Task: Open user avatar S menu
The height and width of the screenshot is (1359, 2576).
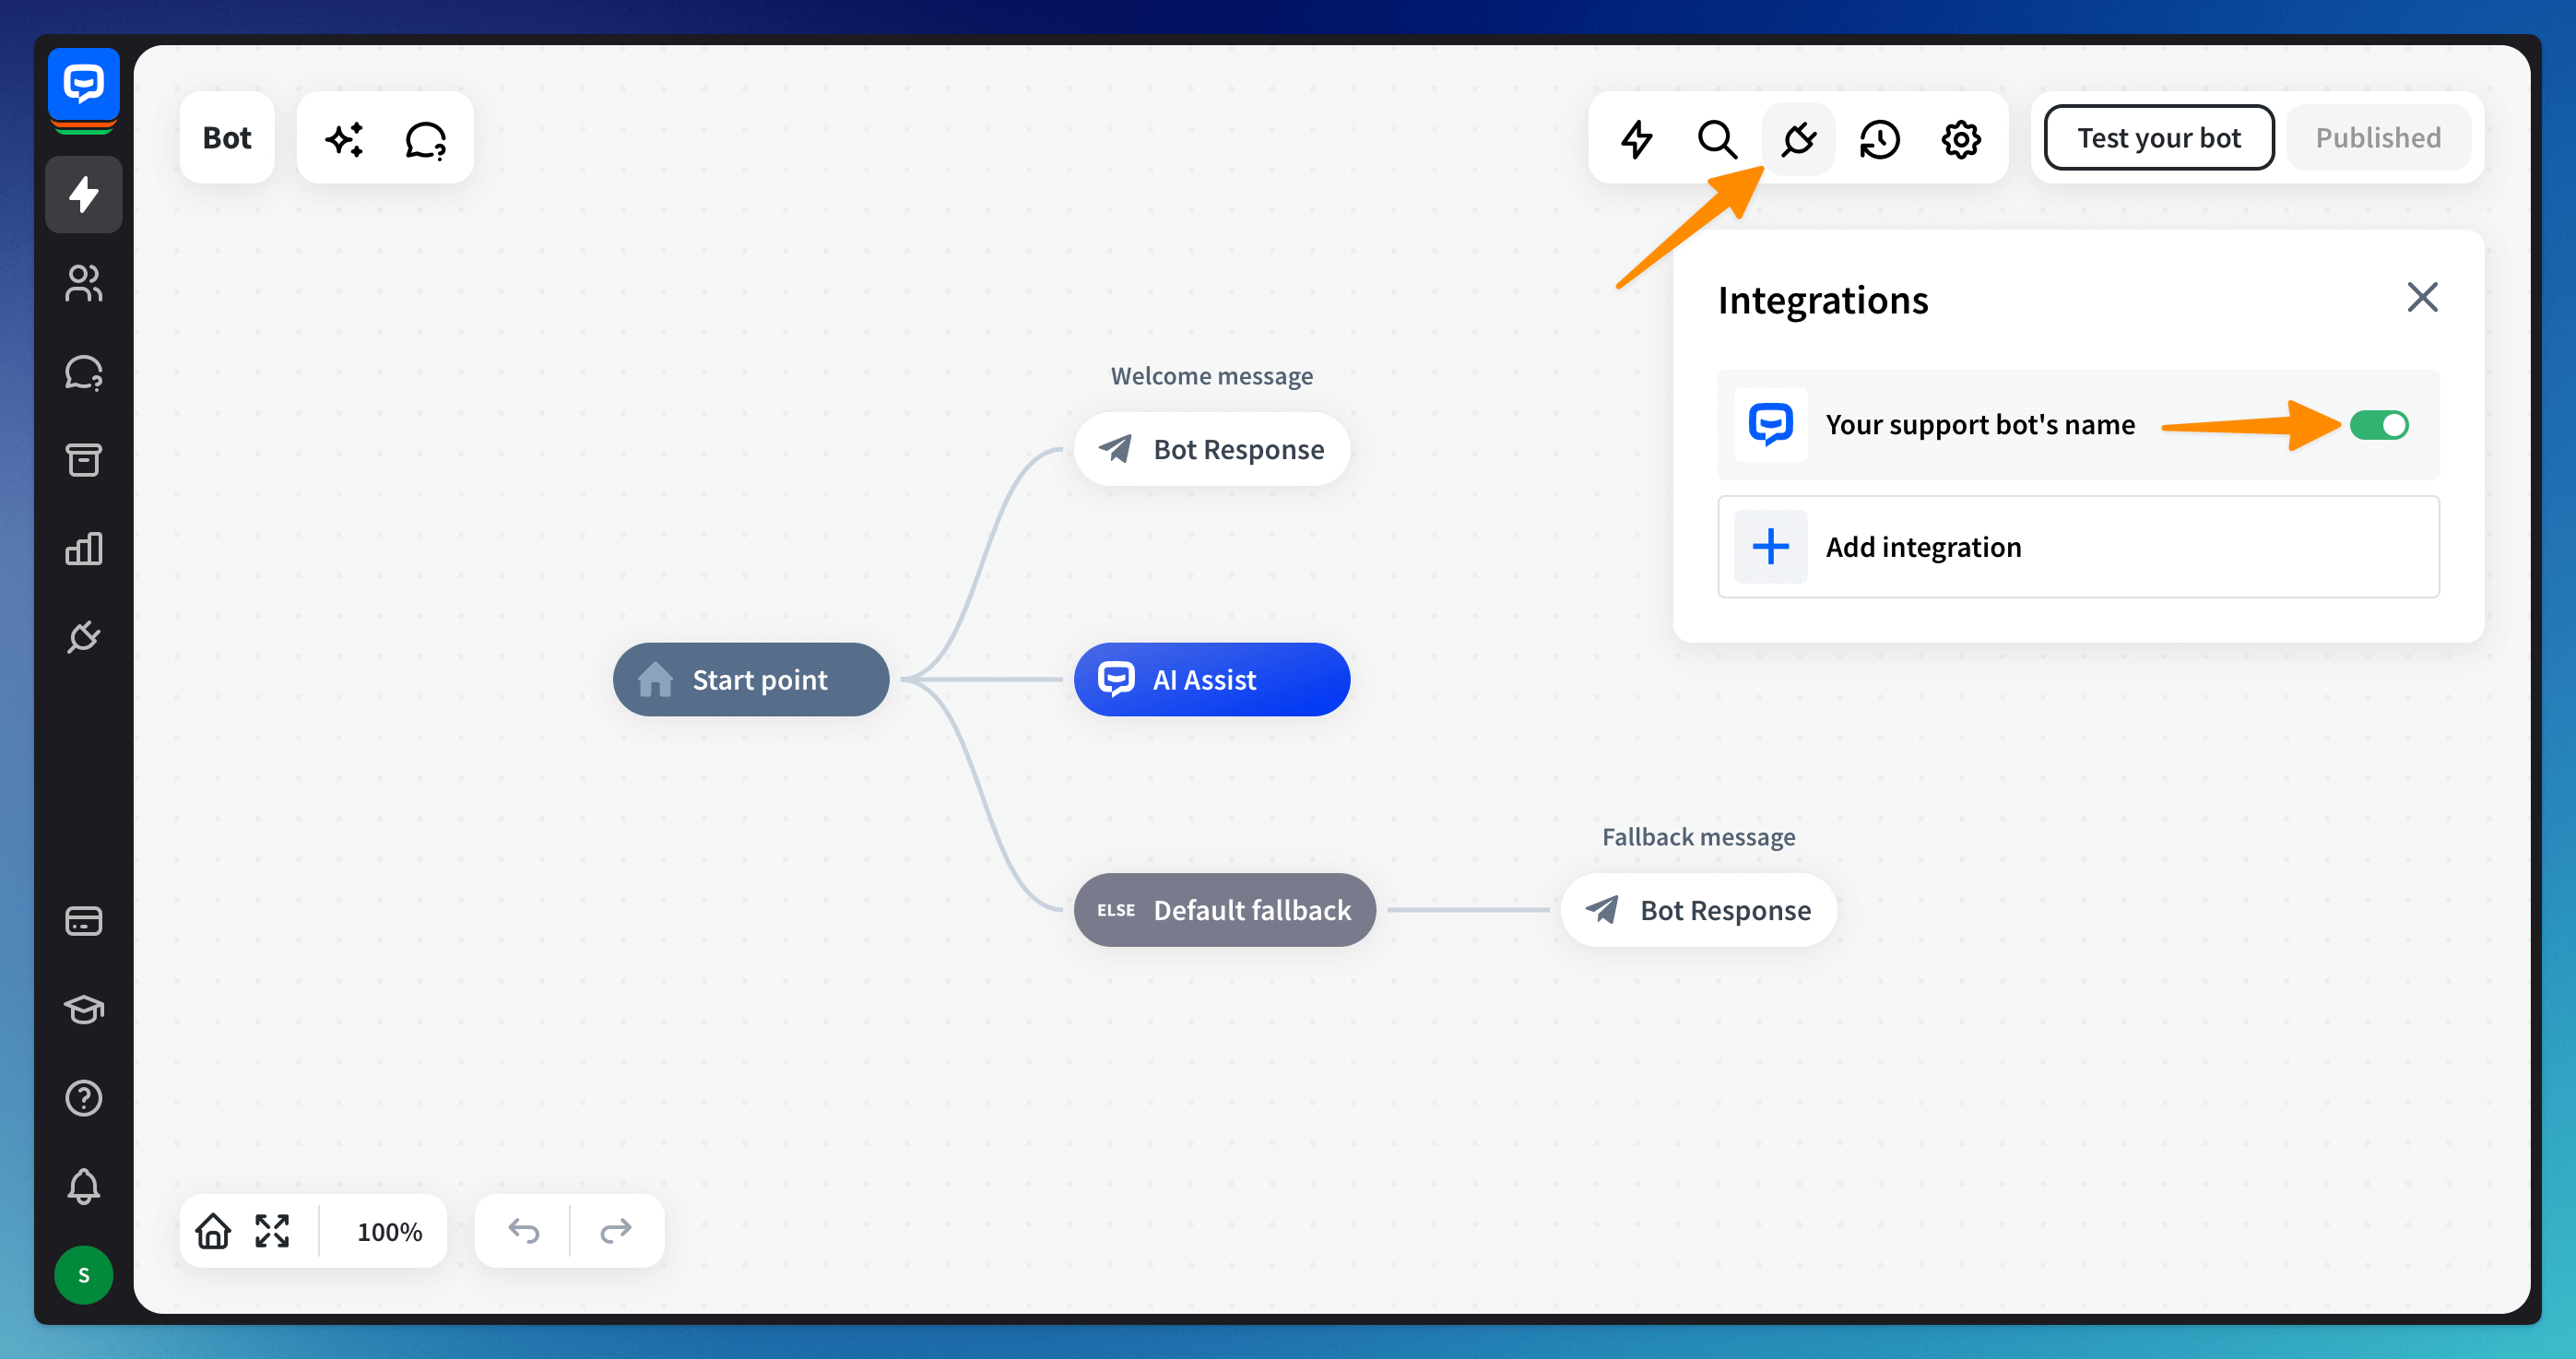Action: (84, 1275)
